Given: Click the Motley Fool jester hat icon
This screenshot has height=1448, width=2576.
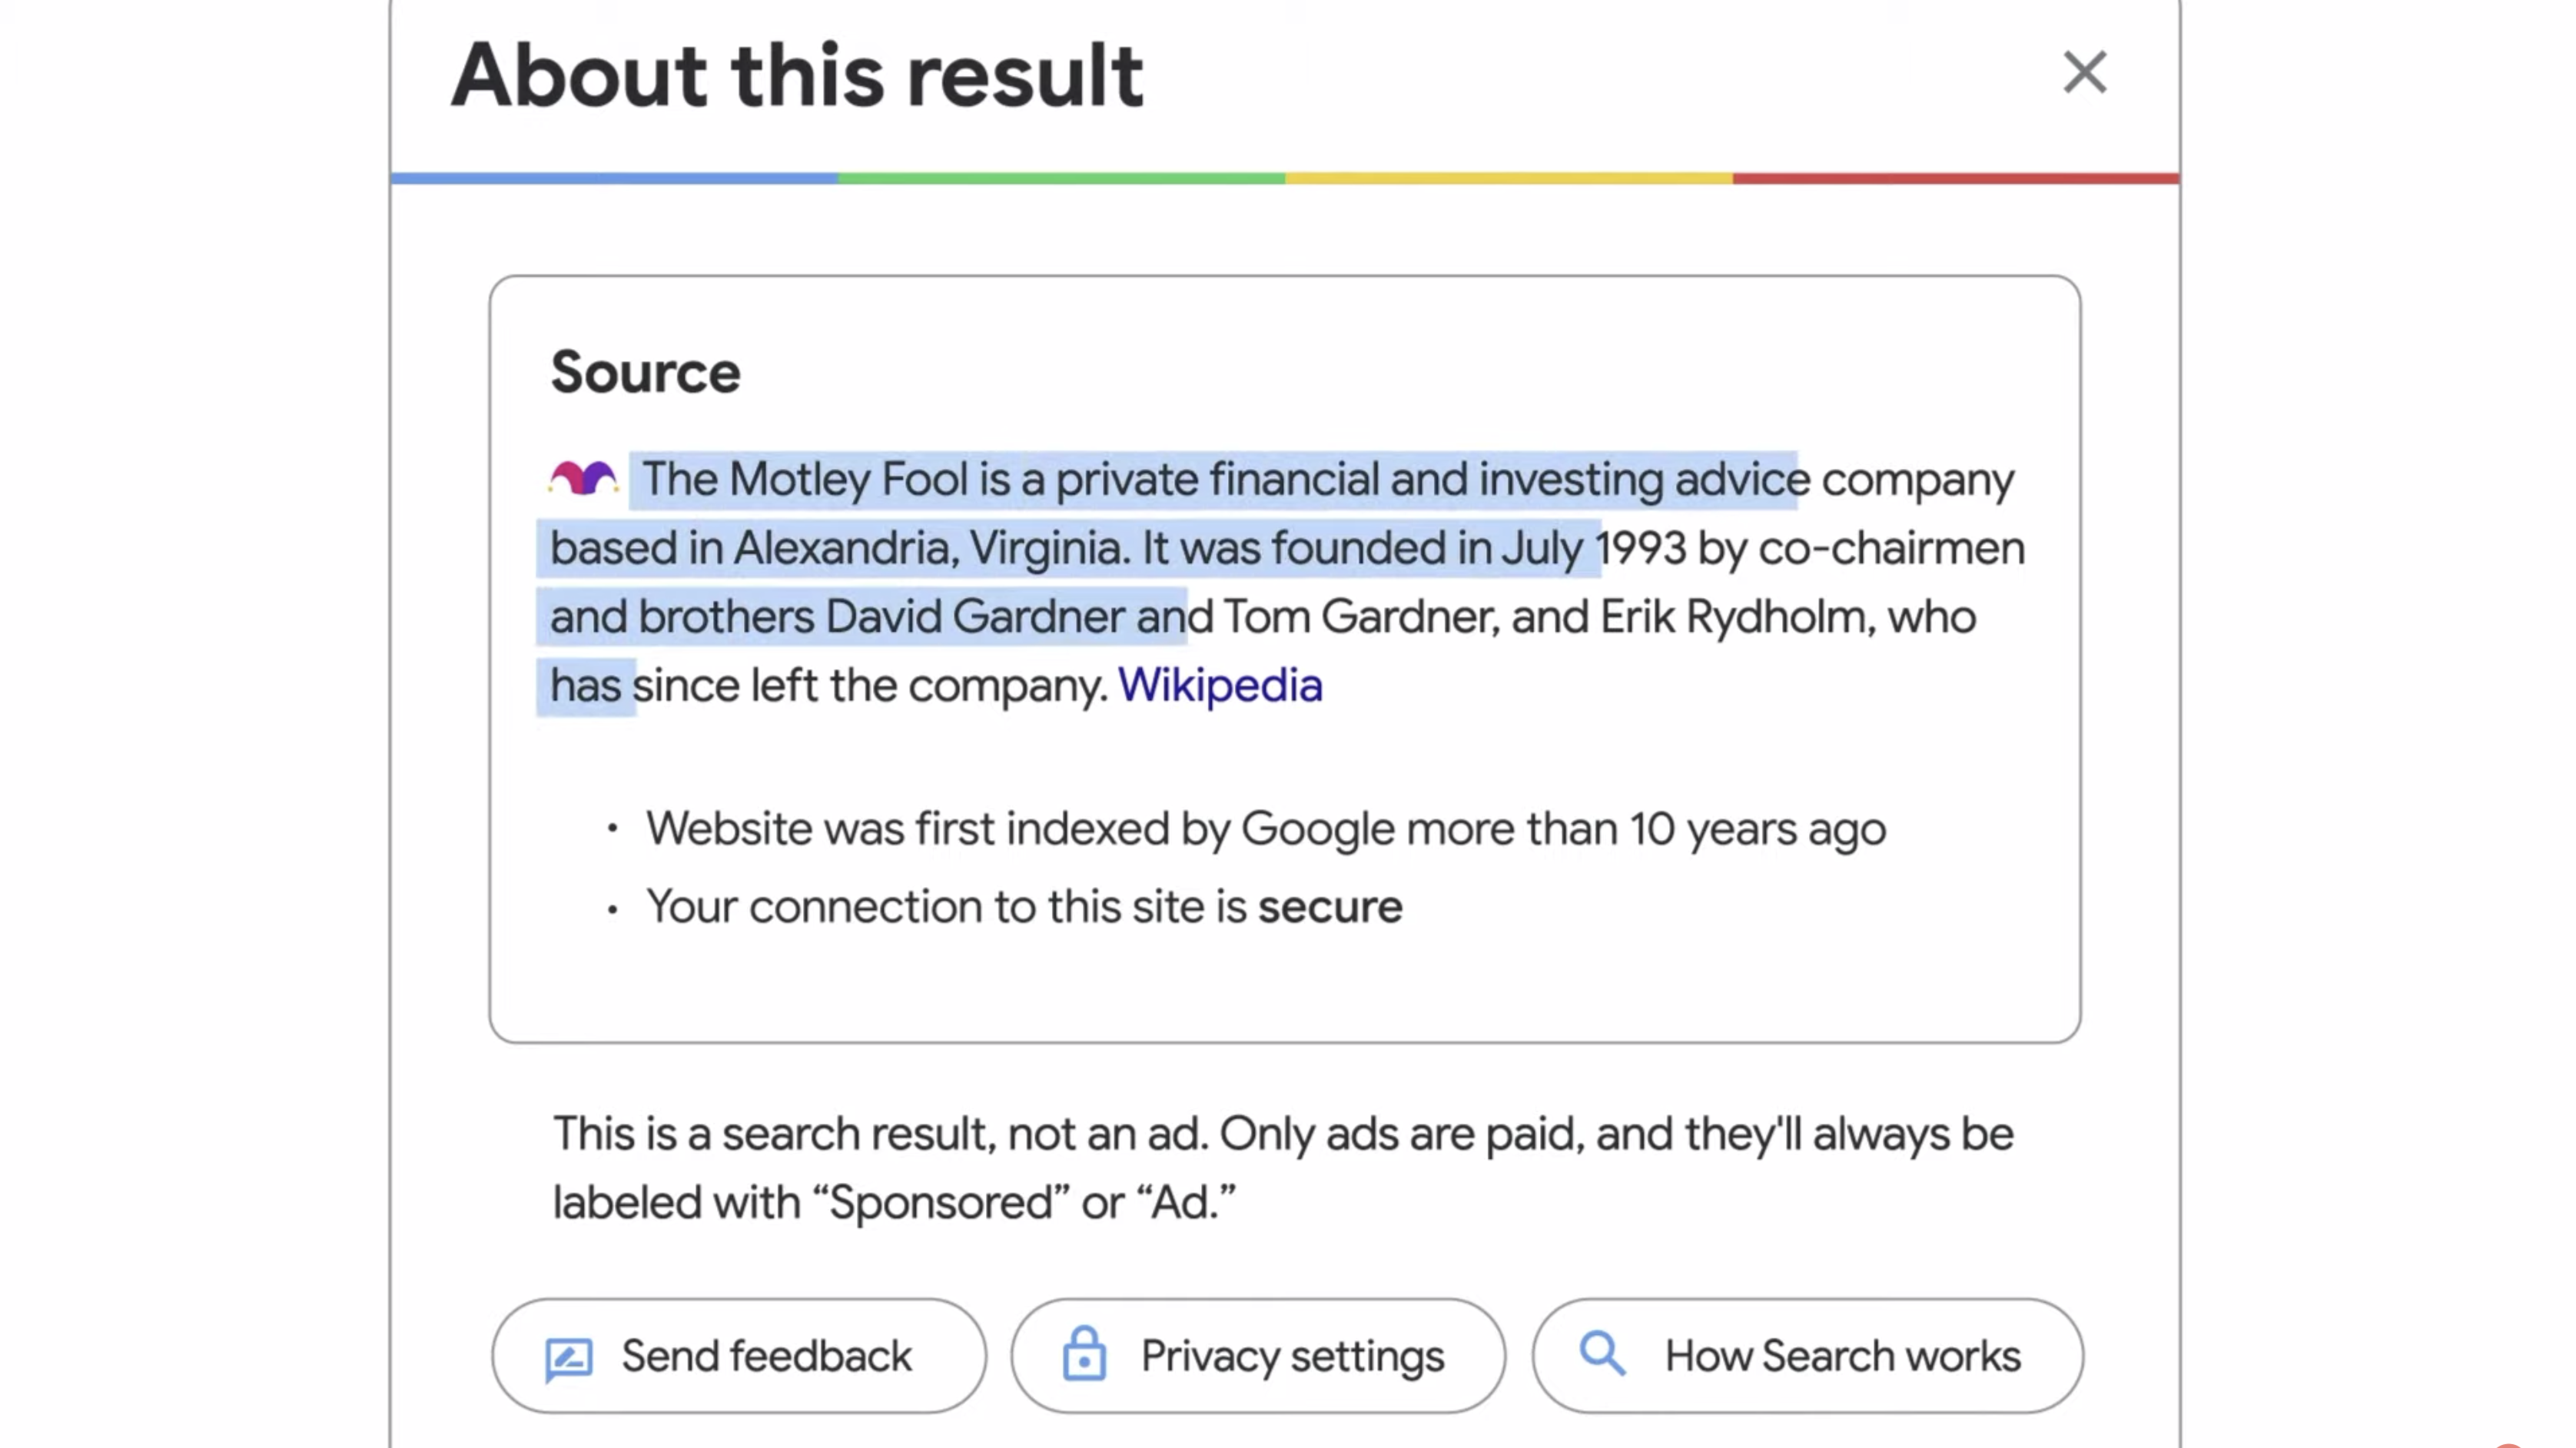Looking at the screenshot, I should (x=583, y=478).
